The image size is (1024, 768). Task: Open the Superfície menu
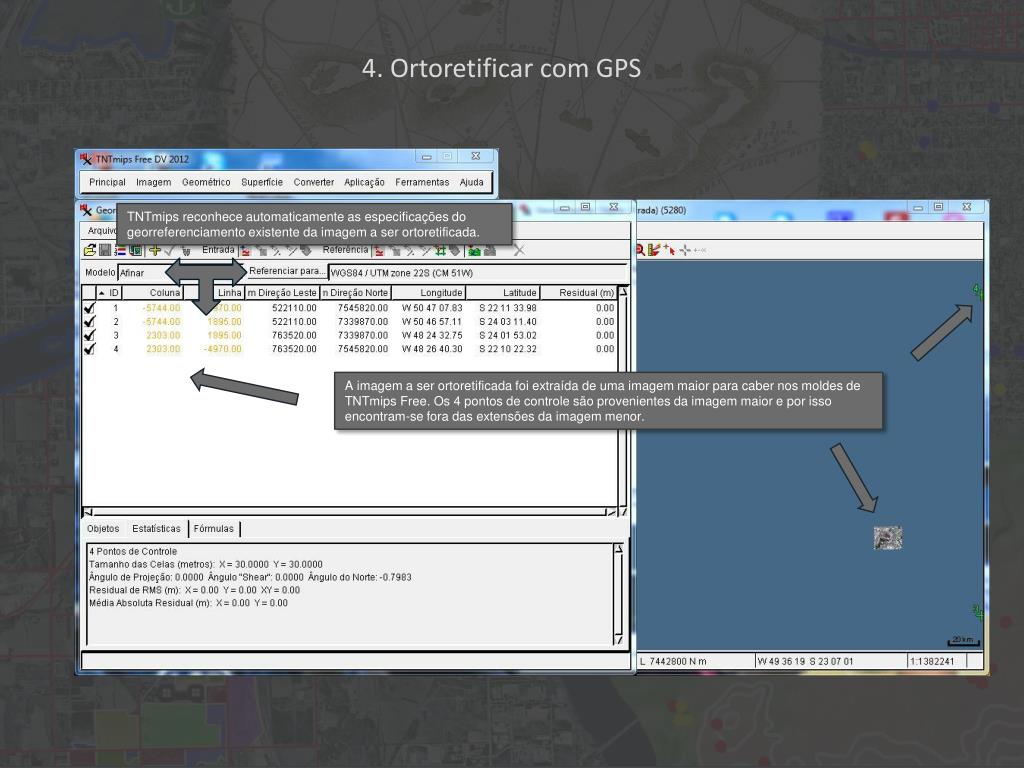pos(262,182)
